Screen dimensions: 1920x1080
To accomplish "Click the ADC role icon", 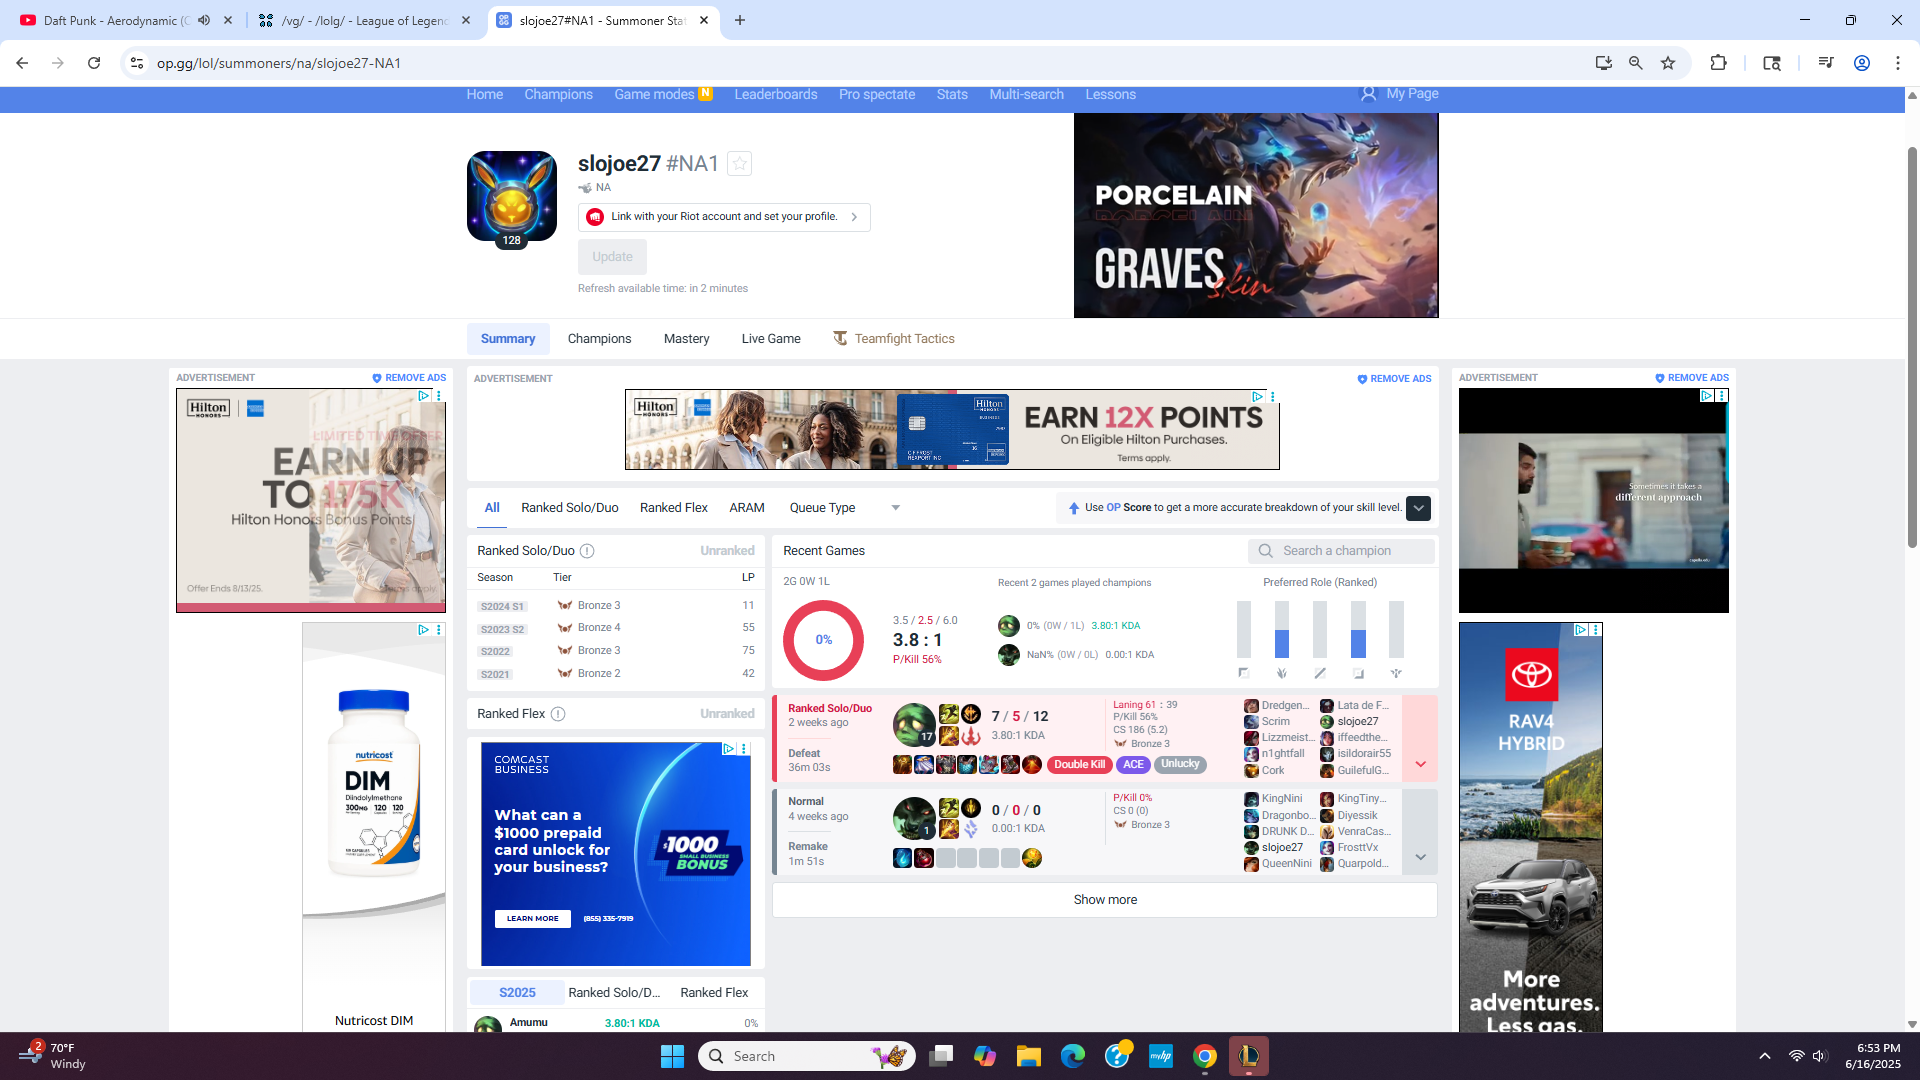I will (x=1358, y=674).
